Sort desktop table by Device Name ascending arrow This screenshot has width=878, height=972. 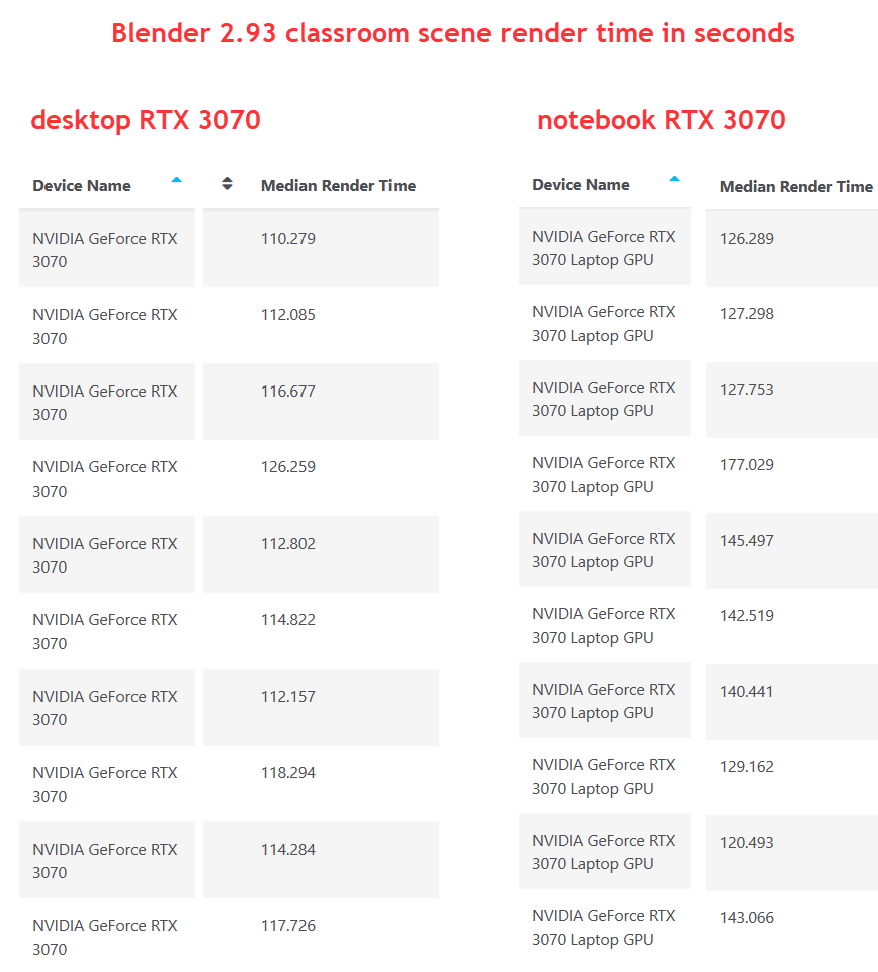tap(177, 180)
